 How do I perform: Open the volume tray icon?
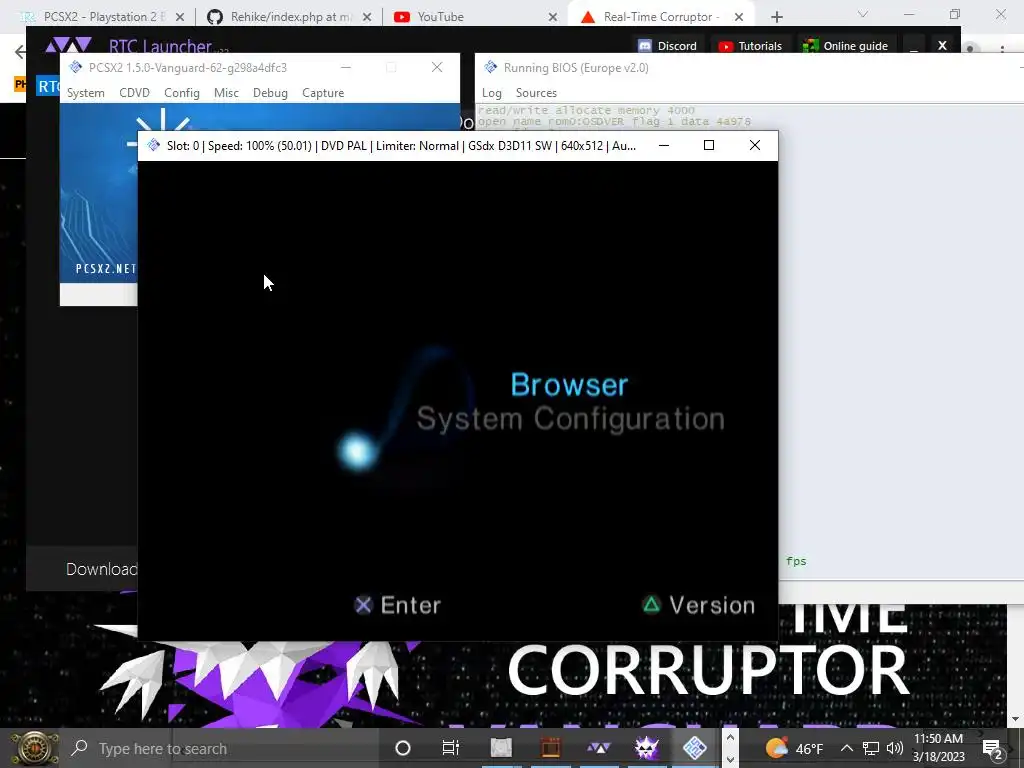coord(895,748)
